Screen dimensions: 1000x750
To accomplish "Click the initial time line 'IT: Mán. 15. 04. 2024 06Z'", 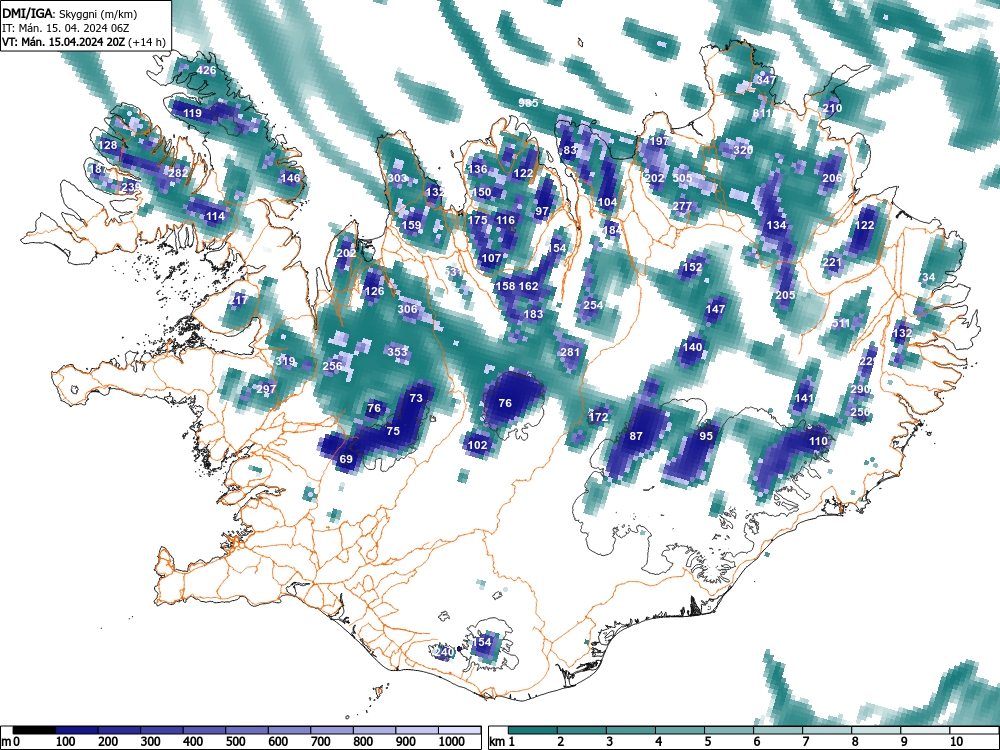I will [x=68, y=28].
